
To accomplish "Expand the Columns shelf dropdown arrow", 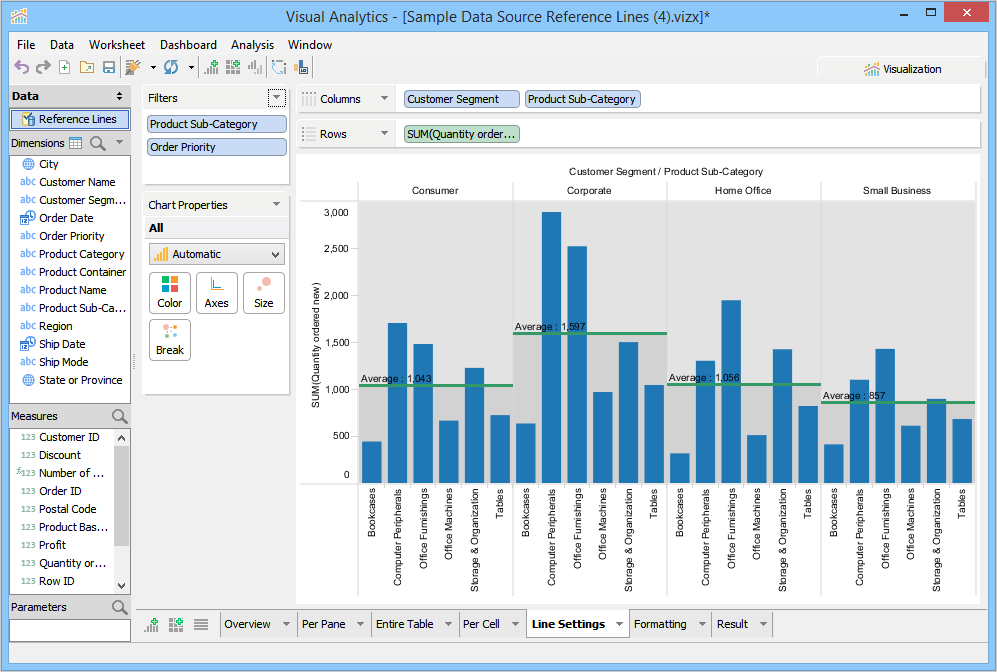I will pyautogui.click(x=384, y=99).
